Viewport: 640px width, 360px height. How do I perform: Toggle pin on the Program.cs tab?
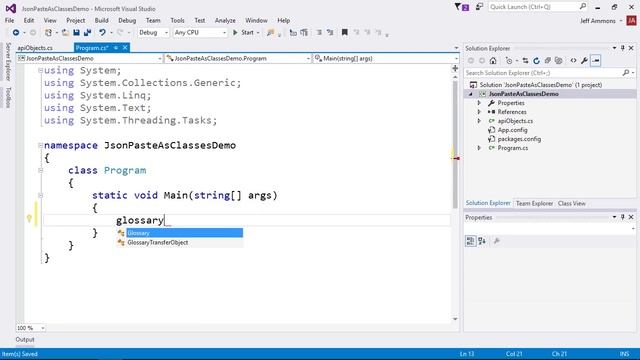click(116, 48)
